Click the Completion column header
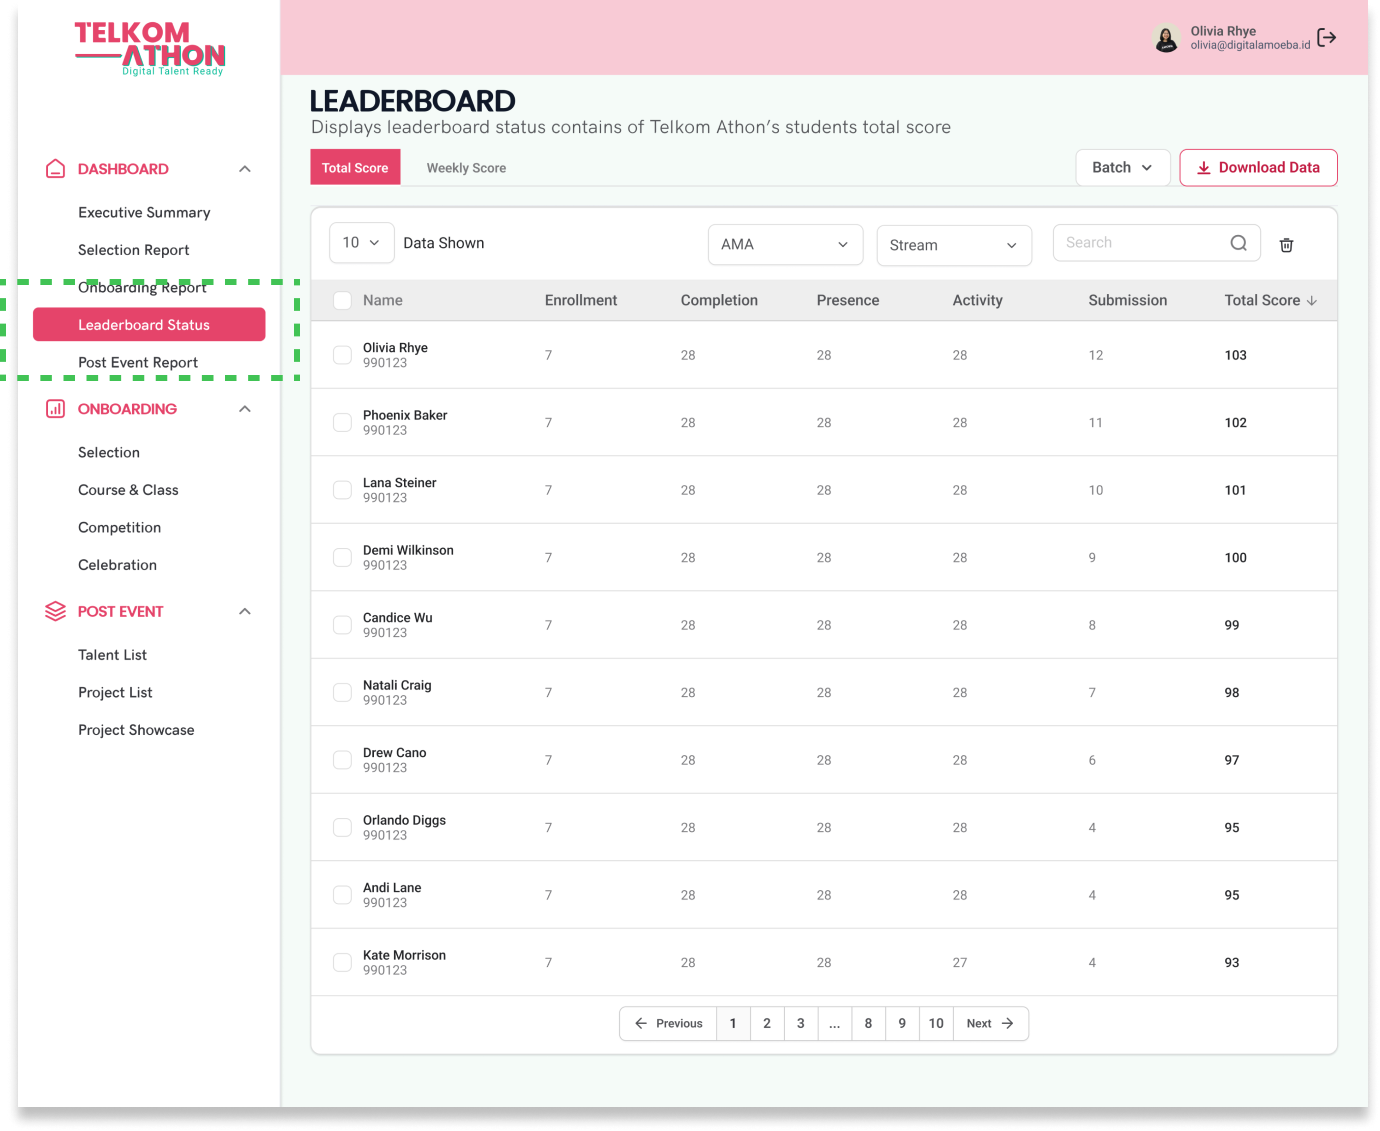 [719, 300]
